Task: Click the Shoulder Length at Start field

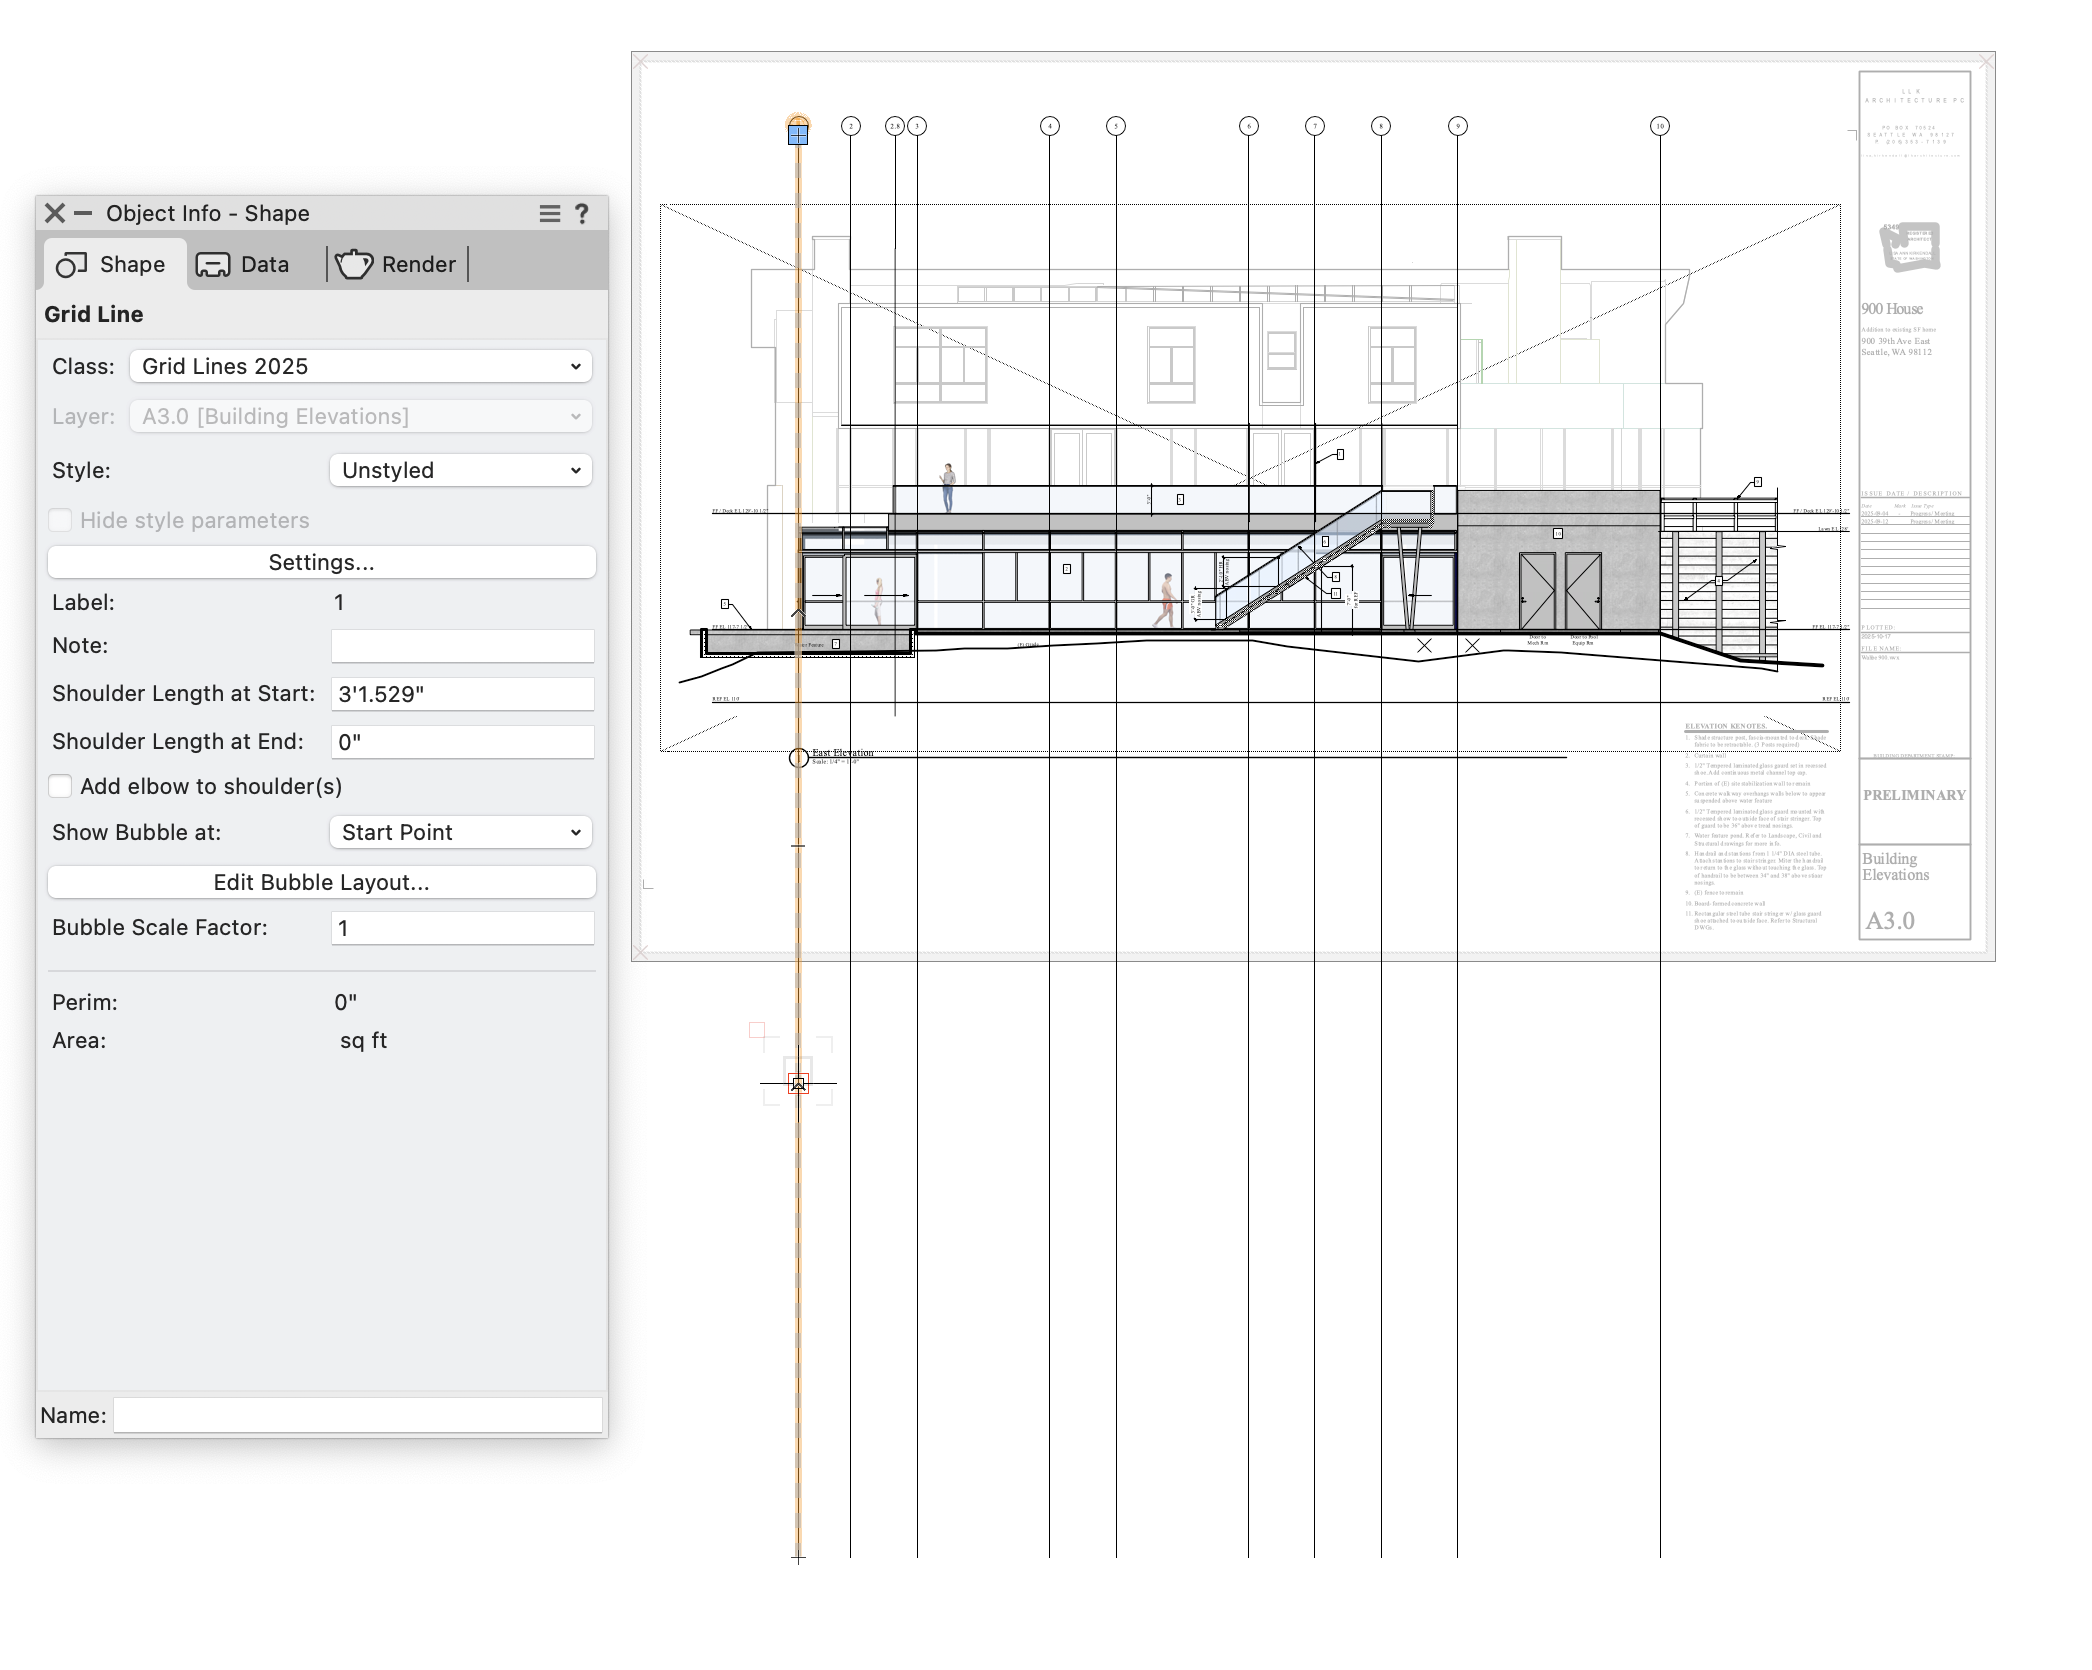Action: pyautogui.click(x=462, y=694)
